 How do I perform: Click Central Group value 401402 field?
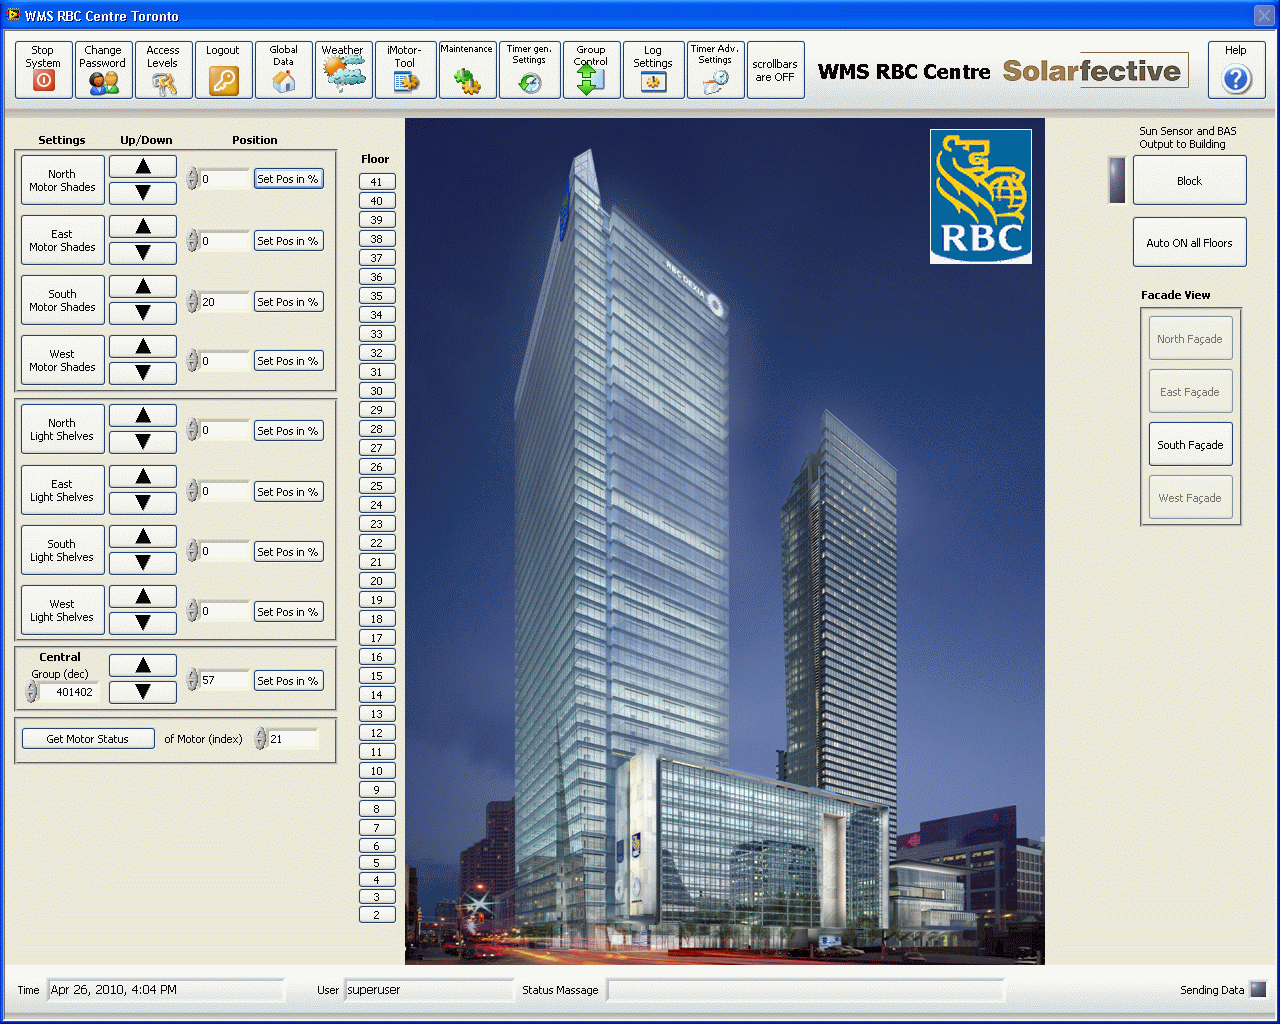68,692
